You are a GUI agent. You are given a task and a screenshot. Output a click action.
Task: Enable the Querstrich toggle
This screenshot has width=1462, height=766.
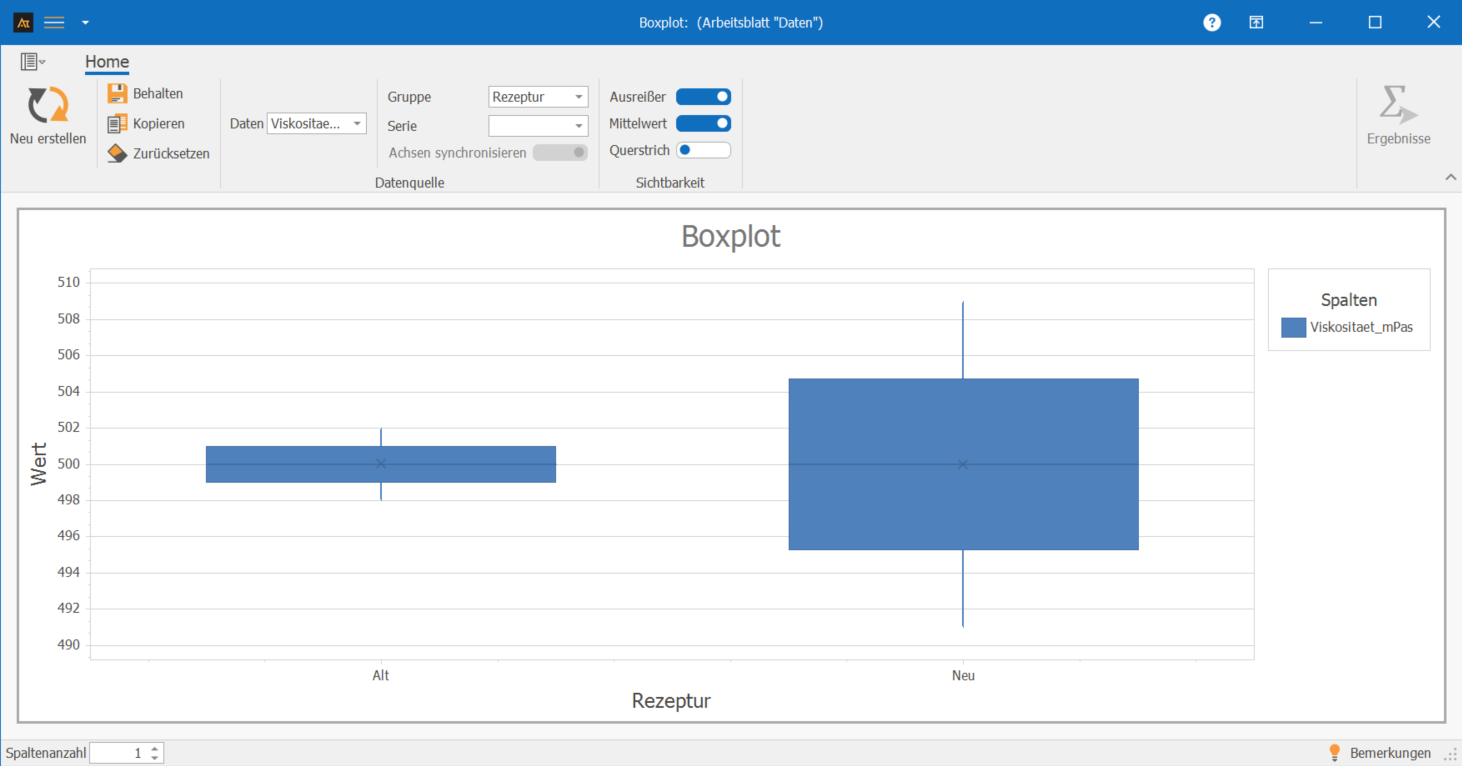click(x=703, y=151)
